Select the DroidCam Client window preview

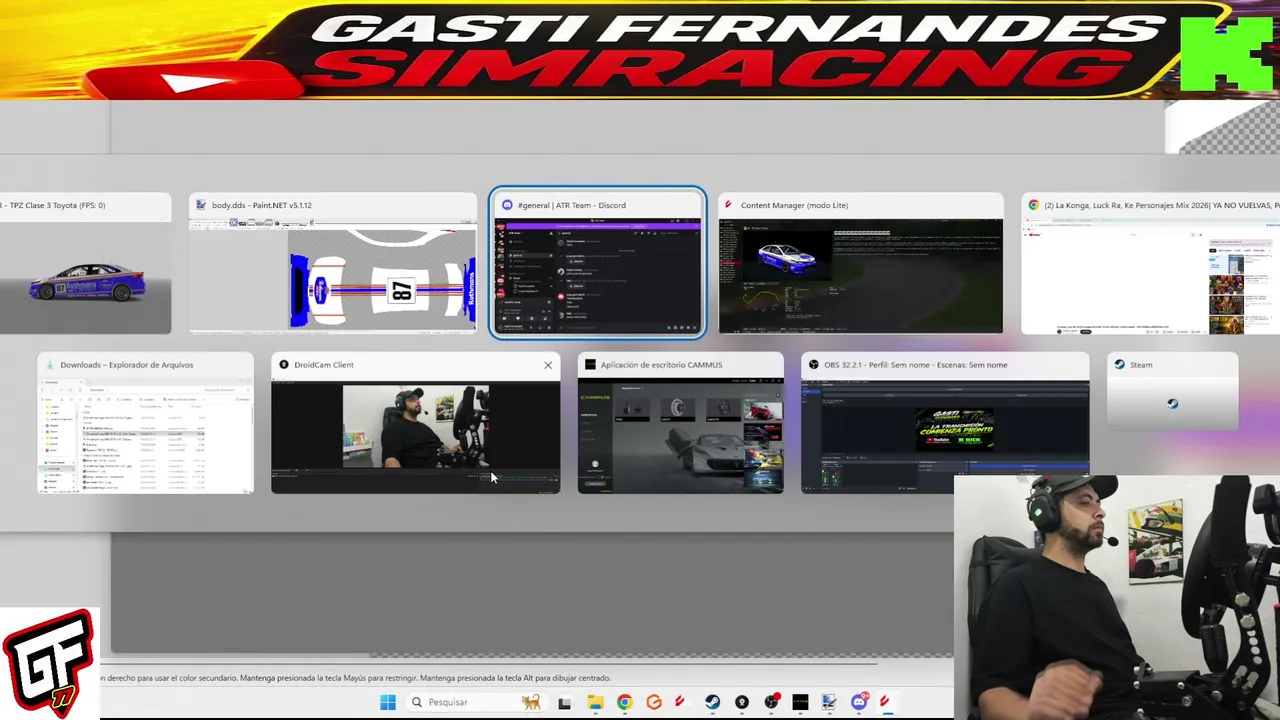[415, 423]
